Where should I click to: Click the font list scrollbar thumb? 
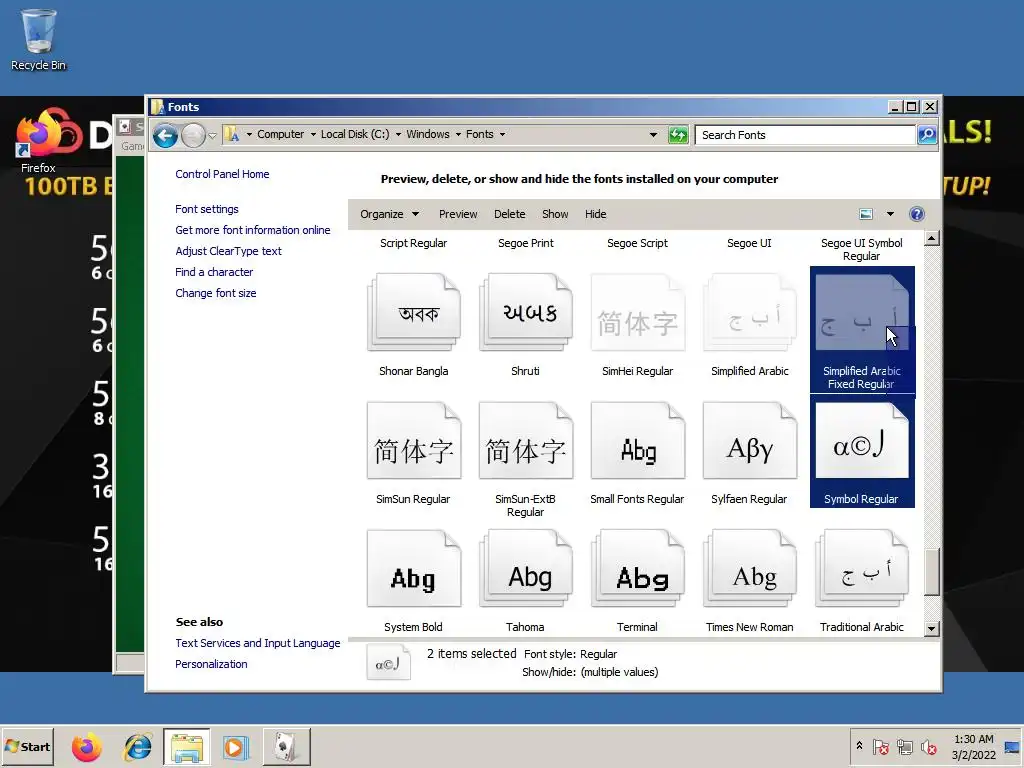pyautogui.click(x=932, y=571)
